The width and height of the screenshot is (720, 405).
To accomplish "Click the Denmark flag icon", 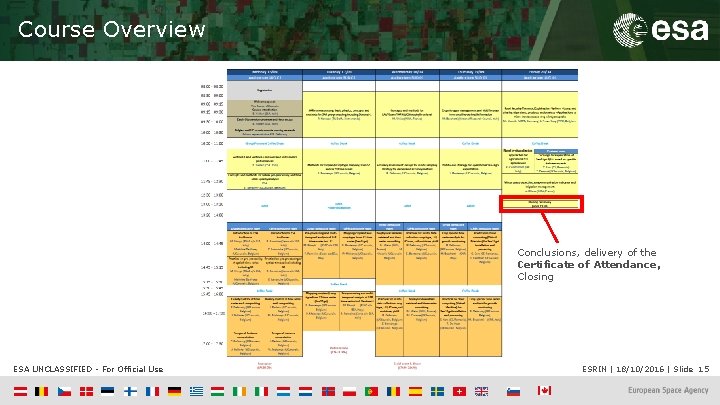I will tap(86, 391).
